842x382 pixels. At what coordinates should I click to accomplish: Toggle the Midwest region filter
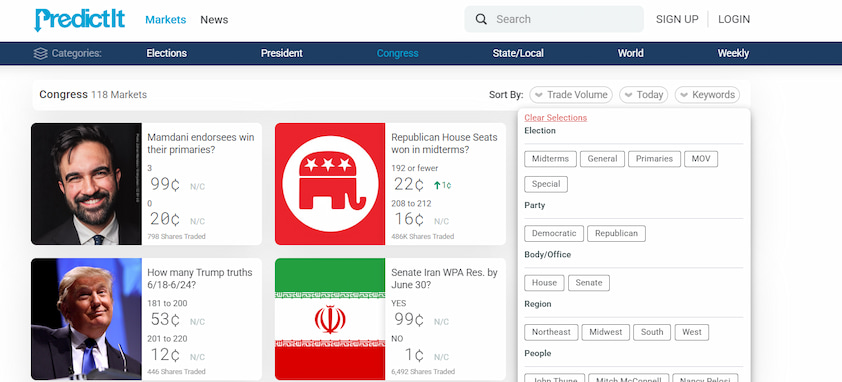(606, 333)
